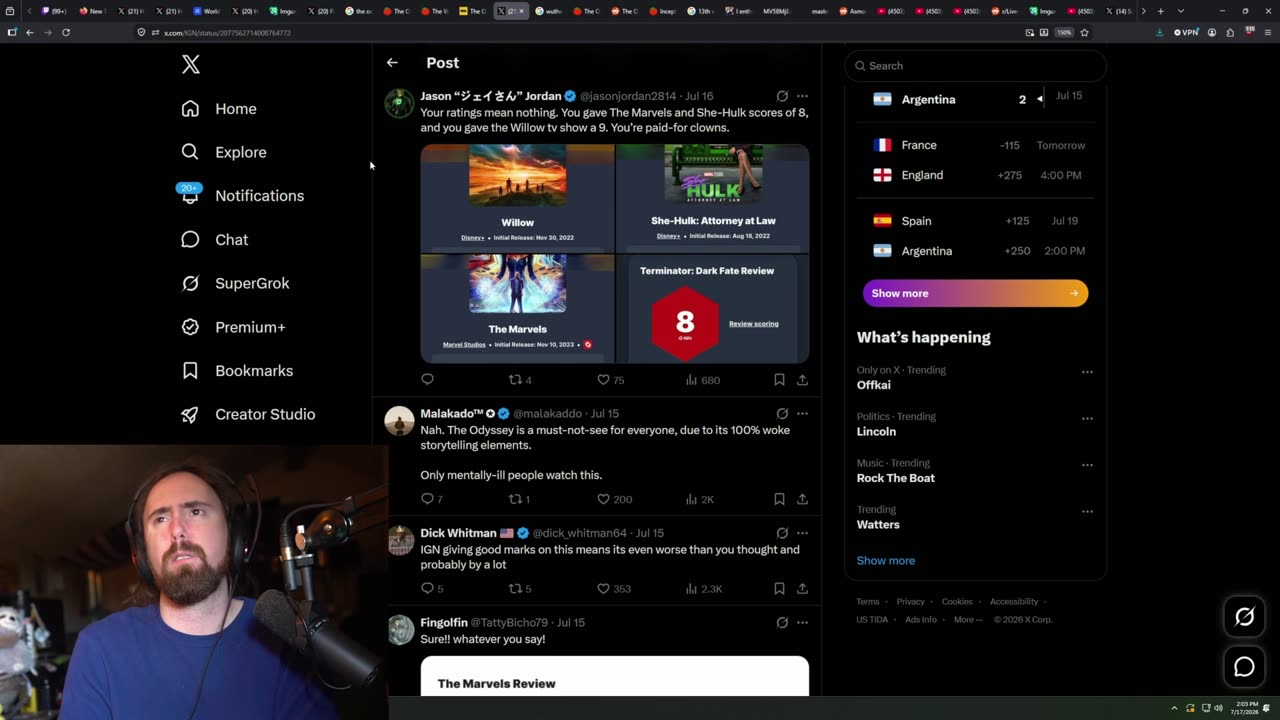This screenshot has height=720, width=1280.
Task: Reply to Jason Jordan's post
Action: click(x=427, y=380)
